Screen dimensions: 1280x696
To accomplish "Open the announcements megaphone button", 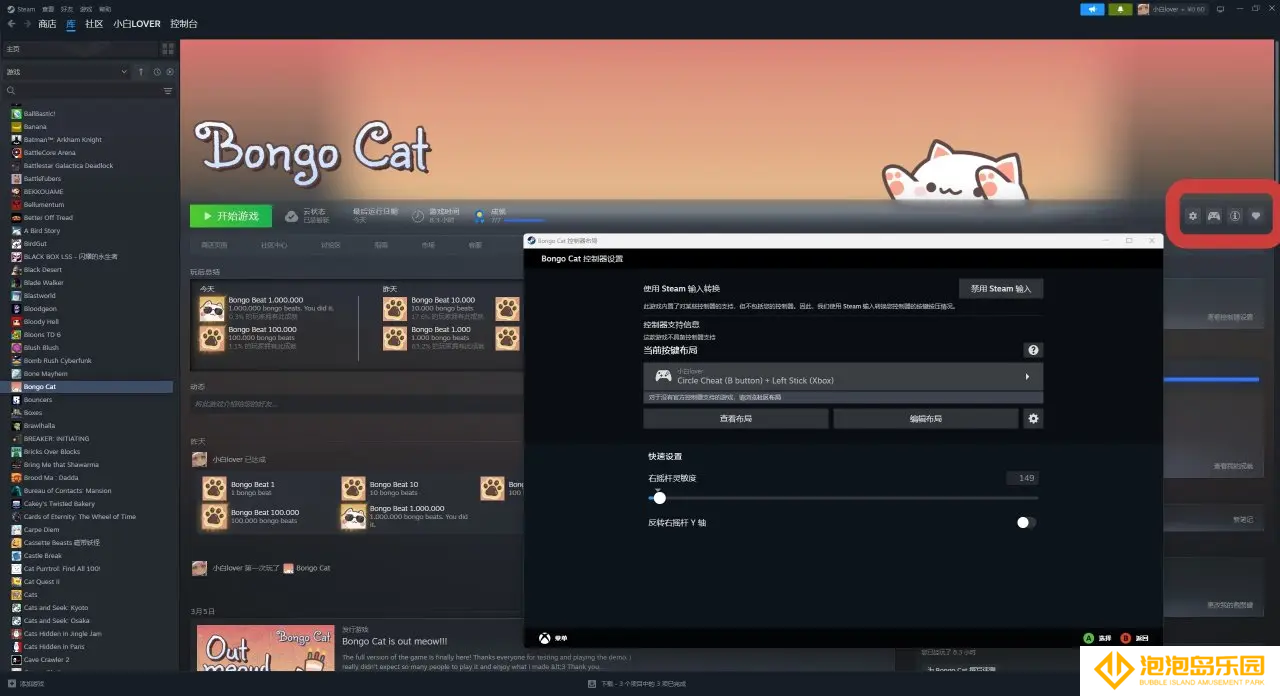I will click(x=1092, y=9).
